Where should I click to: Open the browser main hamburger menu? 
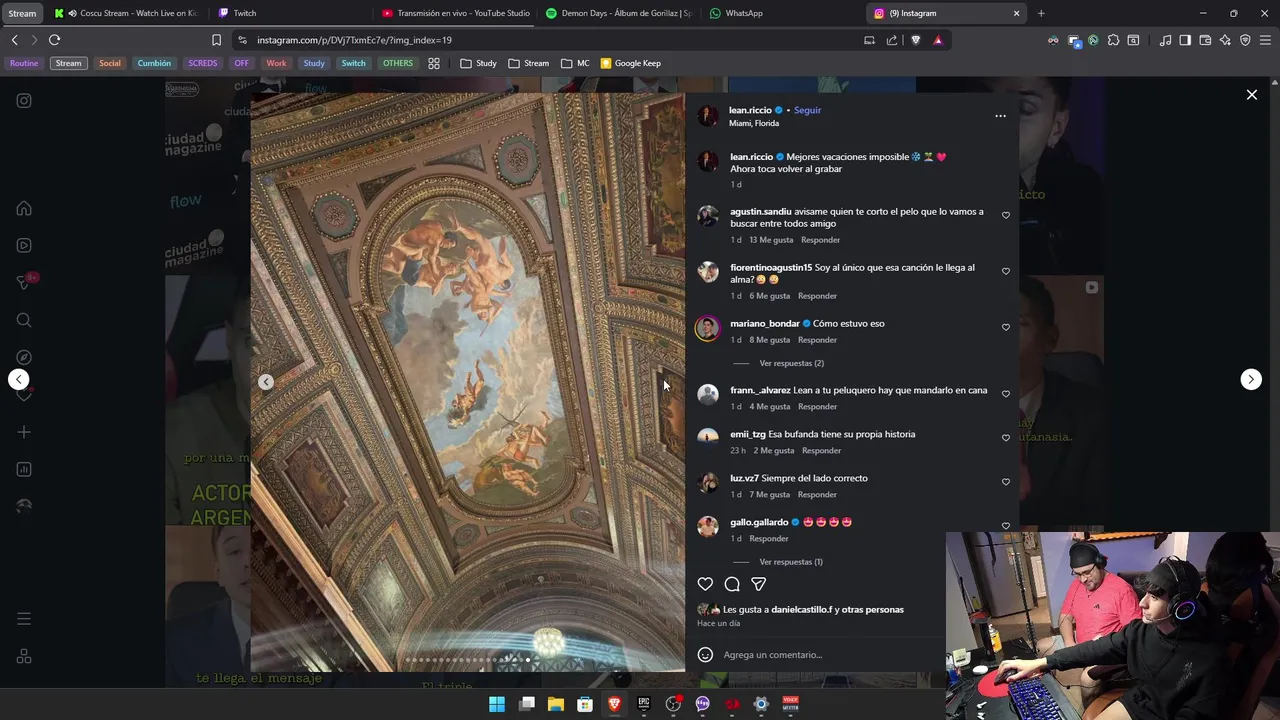(x=1265, y=40)
